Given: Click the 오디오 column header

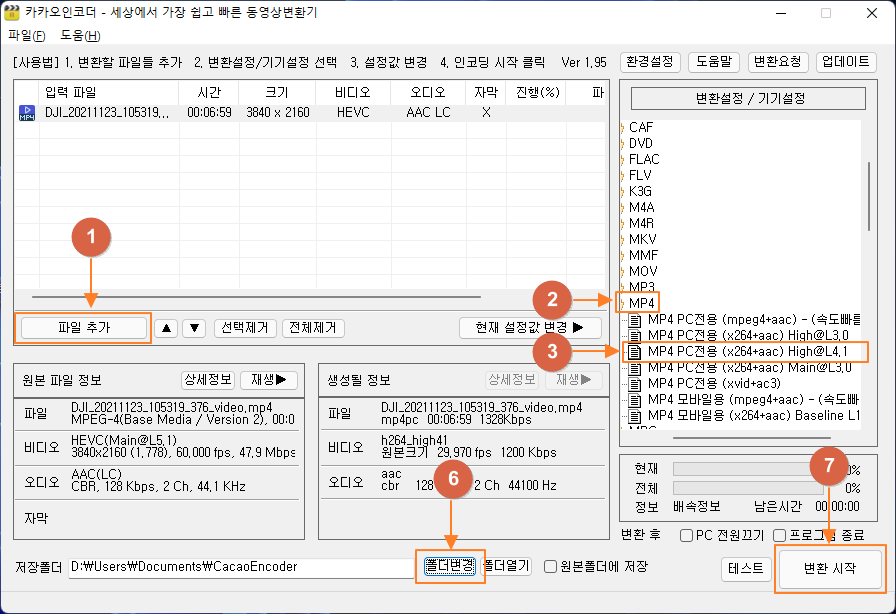Looking at the screenshot, I should [x=428, y=93].
